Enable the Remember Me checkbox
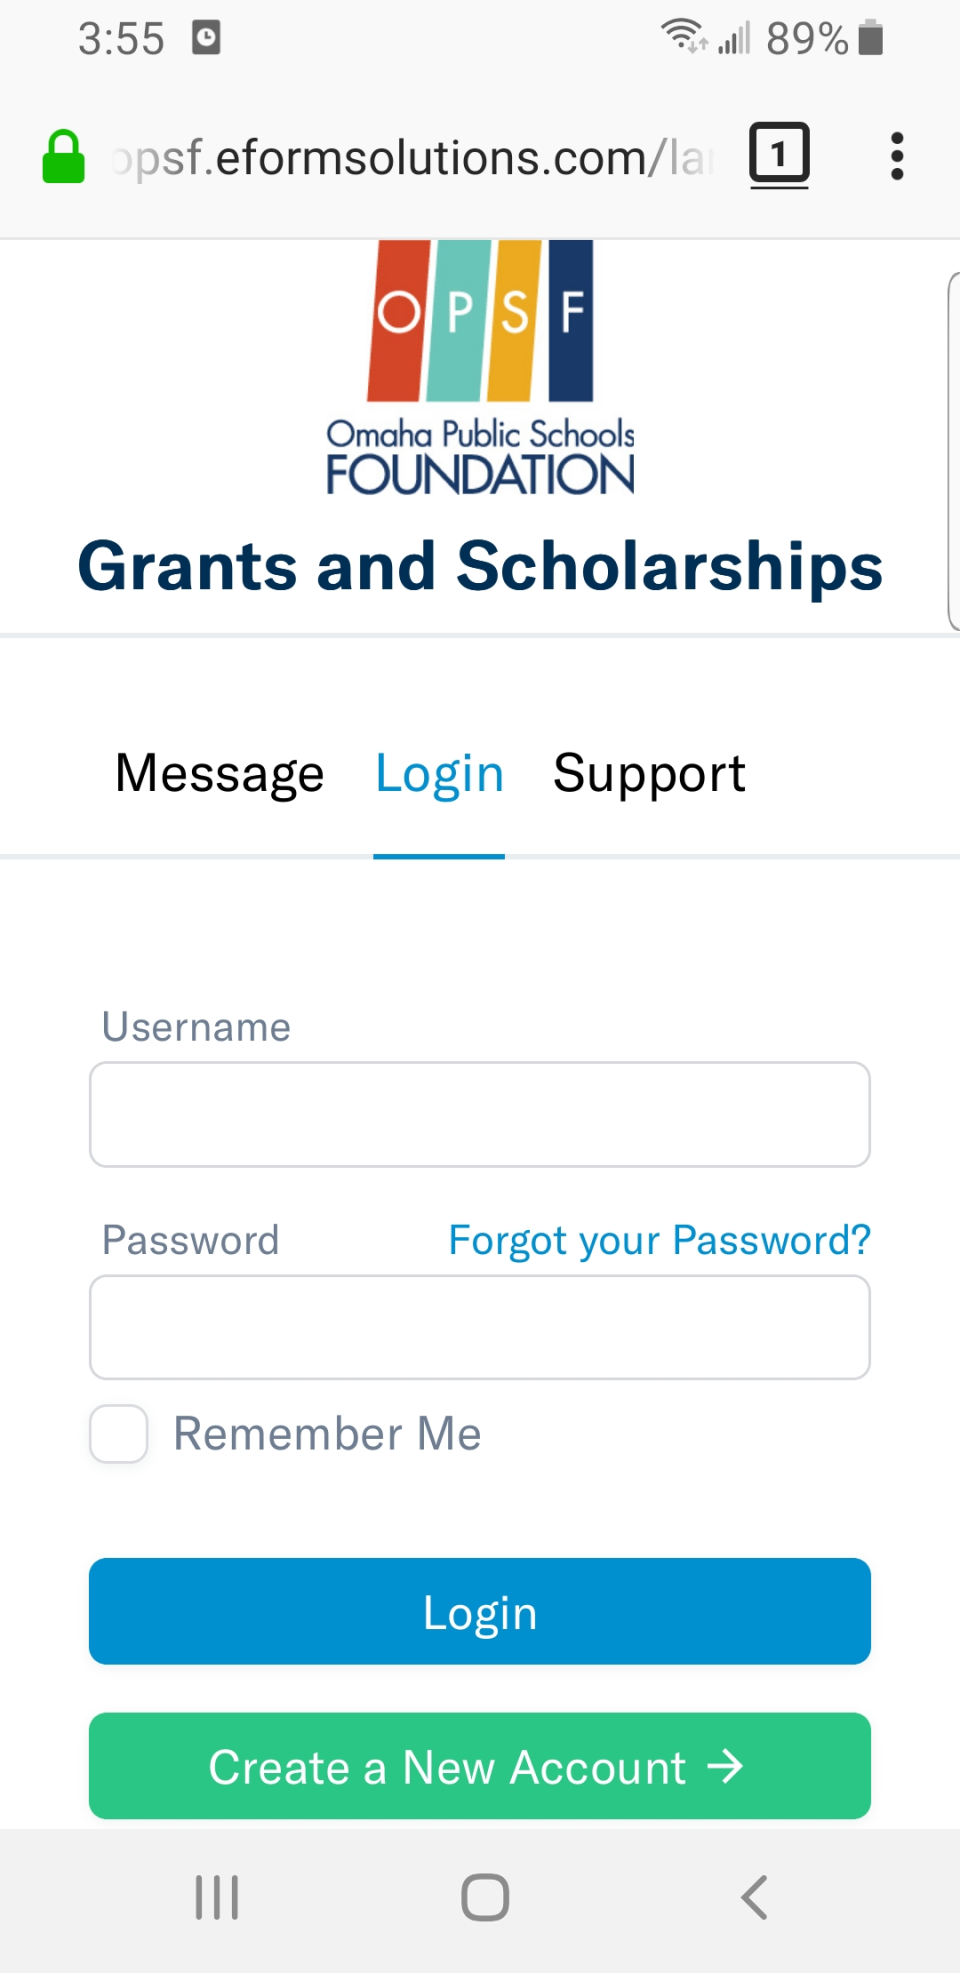960x1973 pixels. pyautogui.click(x=119, y=1433)
